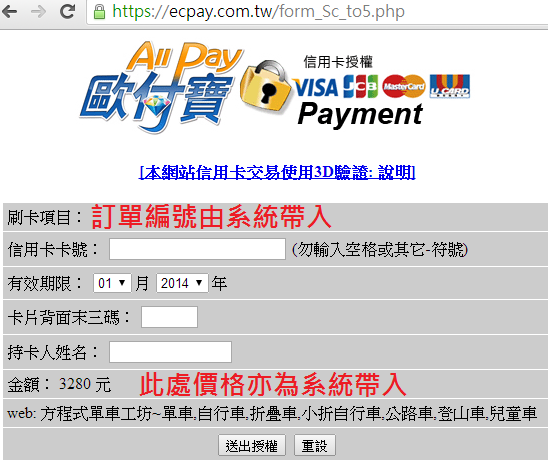Open the expiry month dropdown
Image resolution: width=548 pixels, height=460 pixels.
pyautogui.click(x=112, y=283)
